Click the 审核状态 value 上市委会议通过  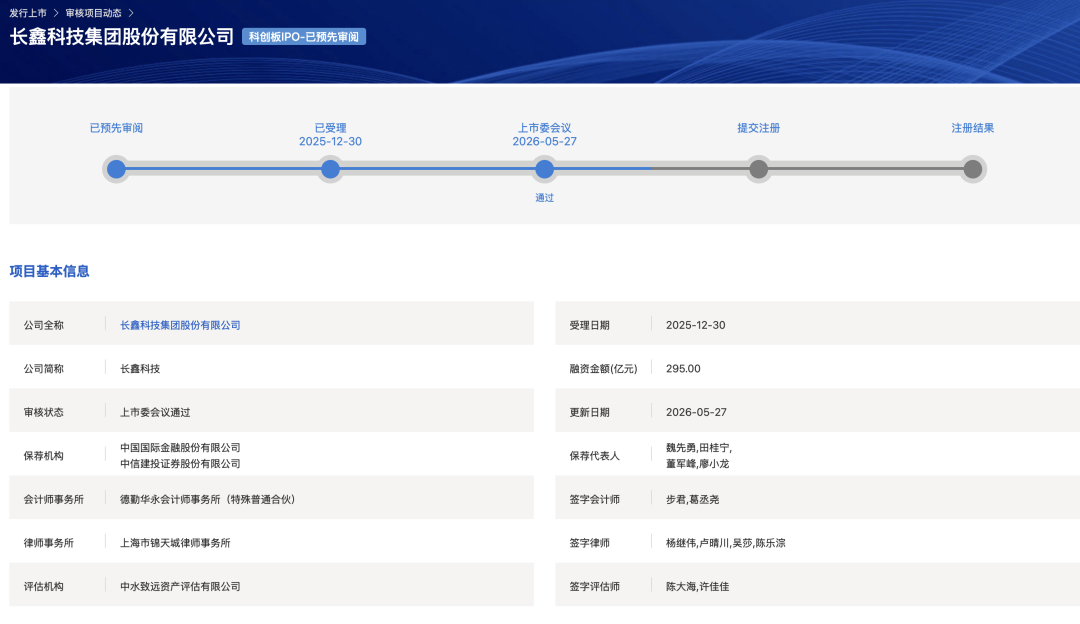coord(155,413)
